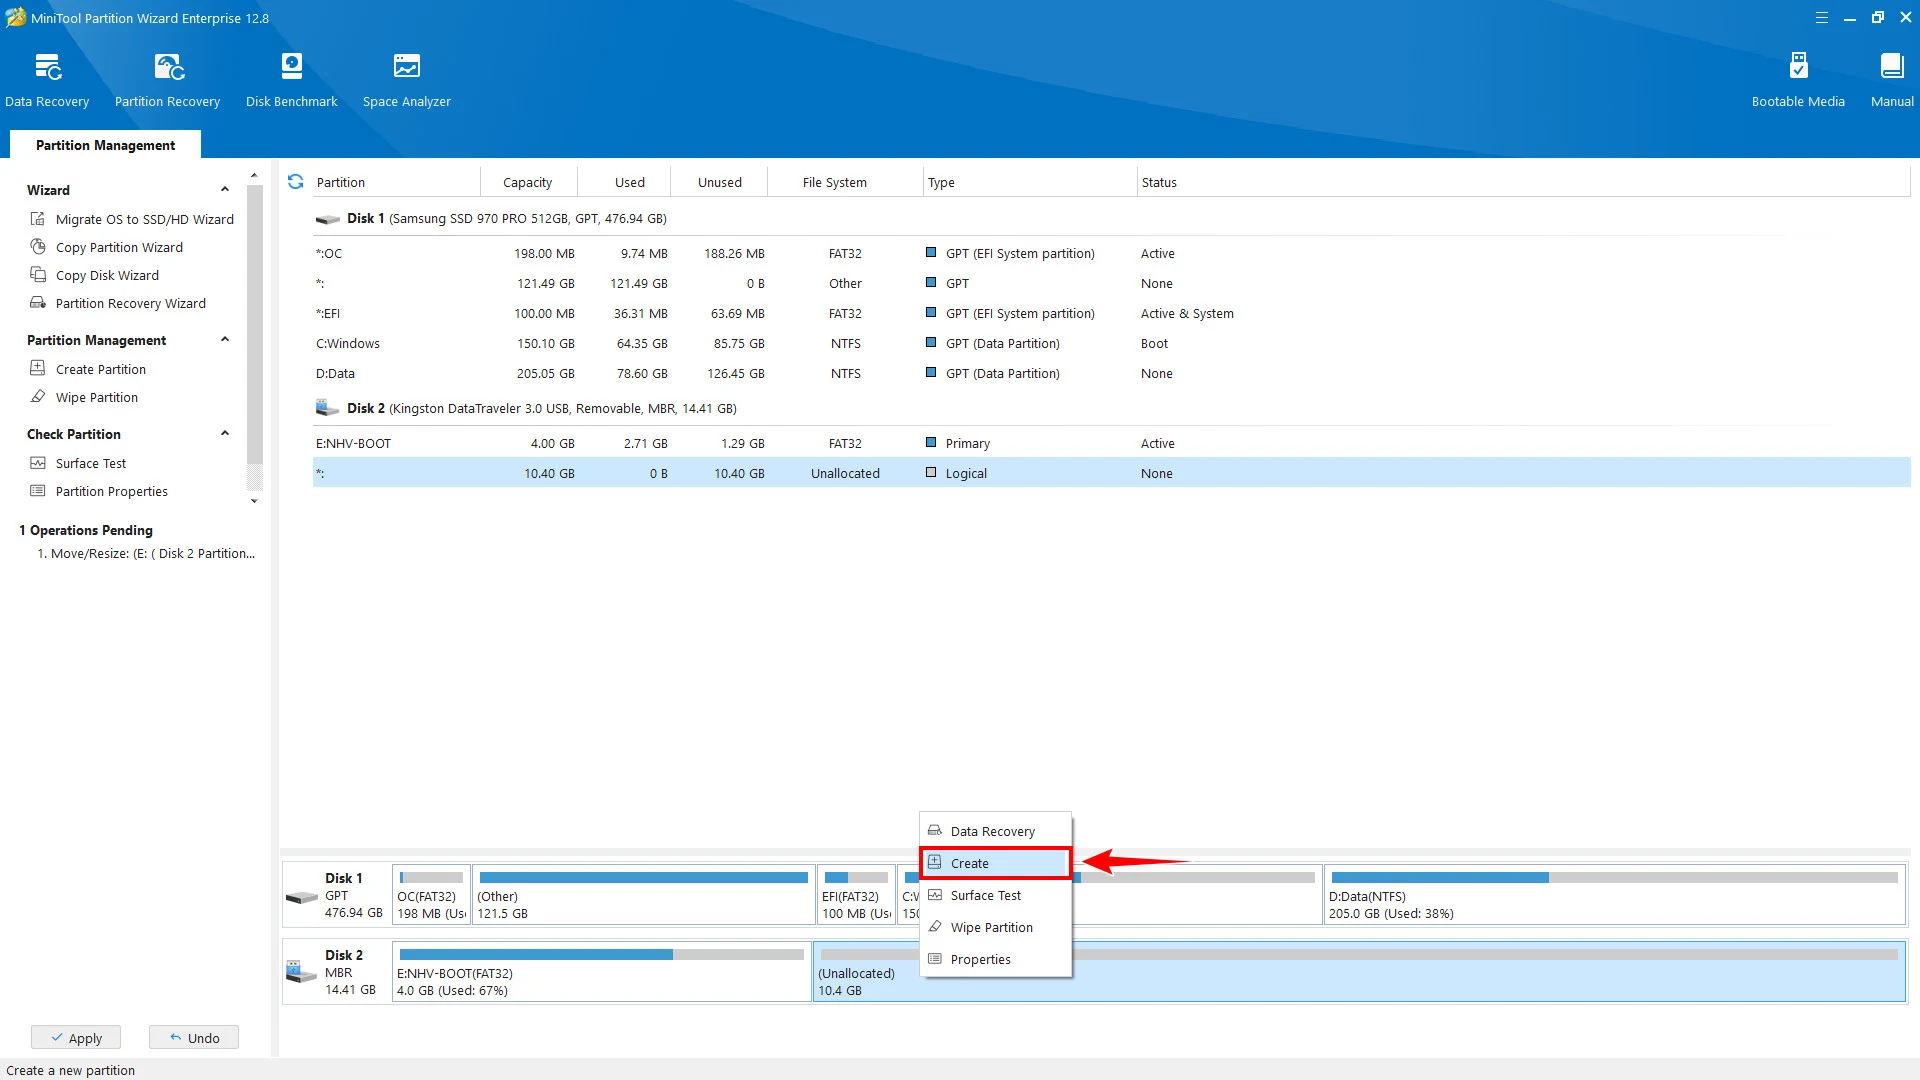Select the C:Windows partition row
Screen dimensions: 1920x1080
click(1110, 343)
